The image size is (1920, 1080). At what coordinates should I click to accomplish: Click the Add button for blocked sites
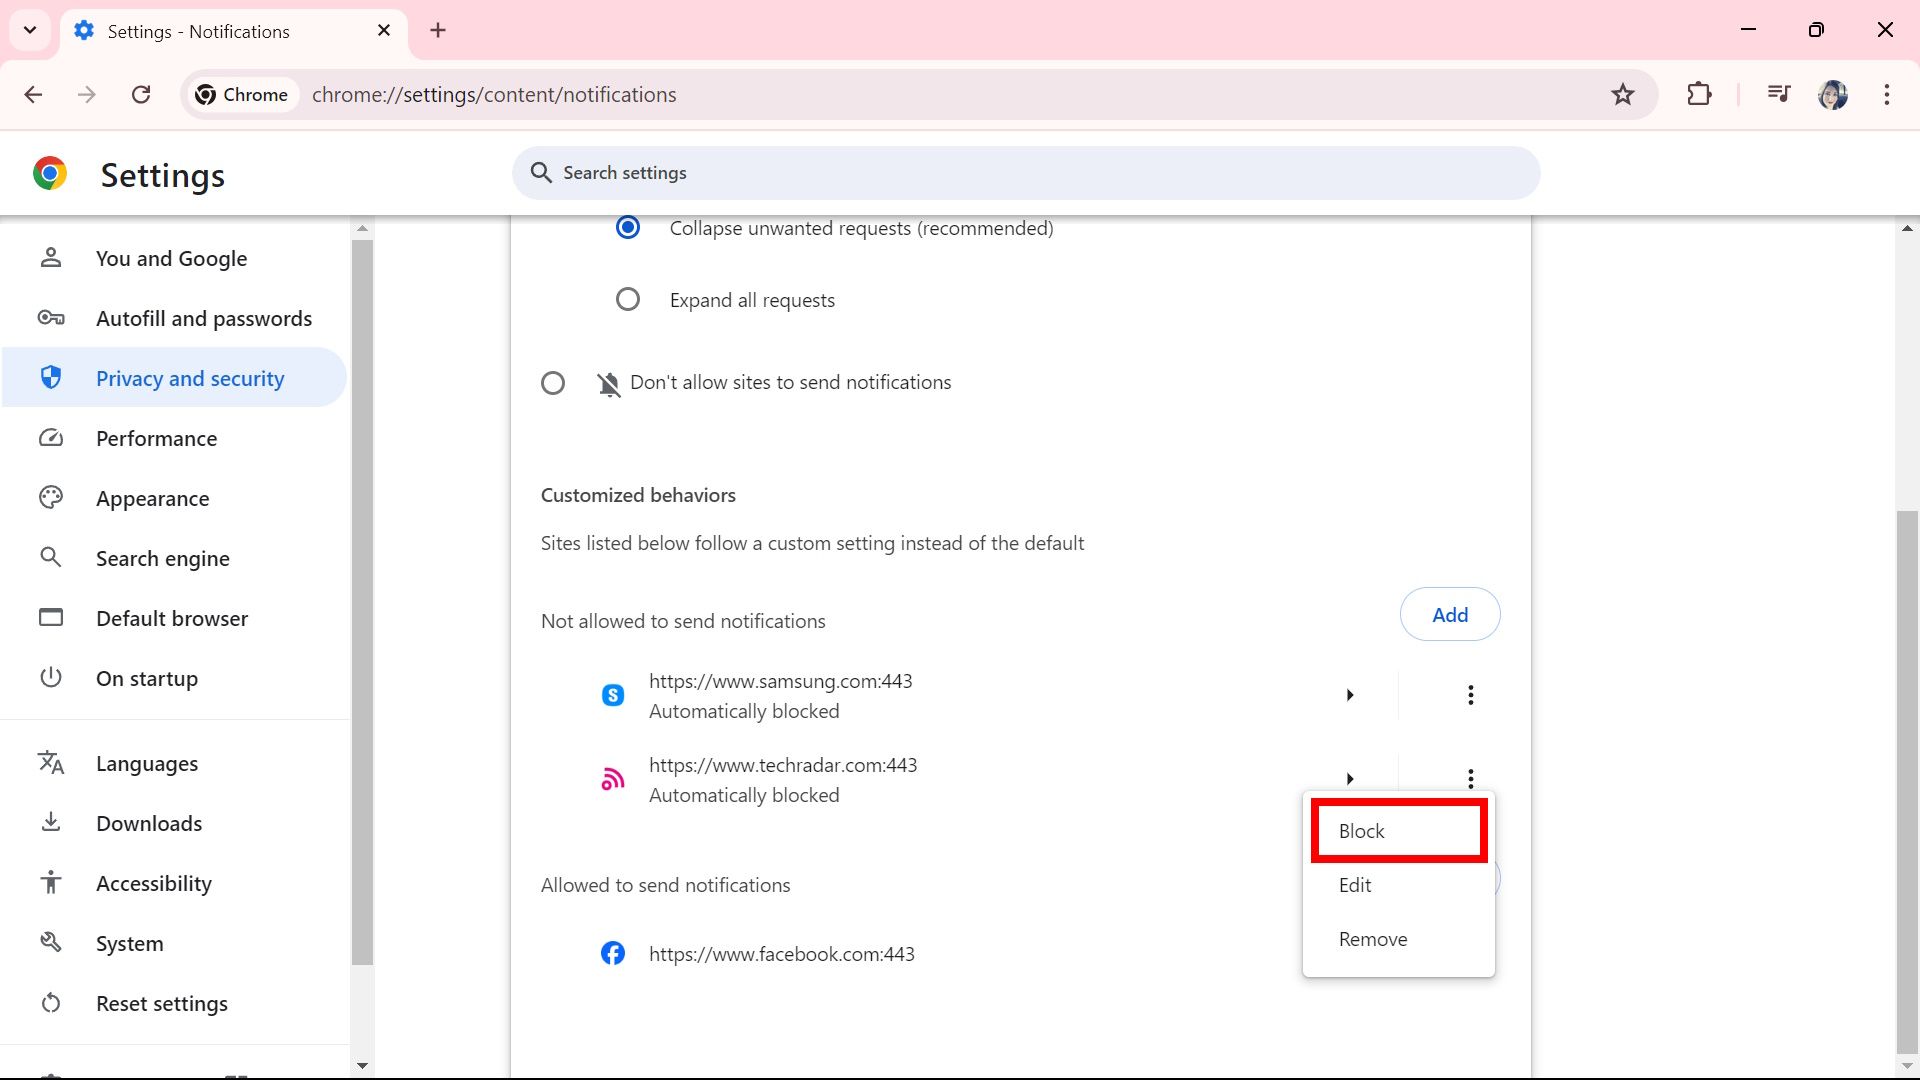(1449, 614)
